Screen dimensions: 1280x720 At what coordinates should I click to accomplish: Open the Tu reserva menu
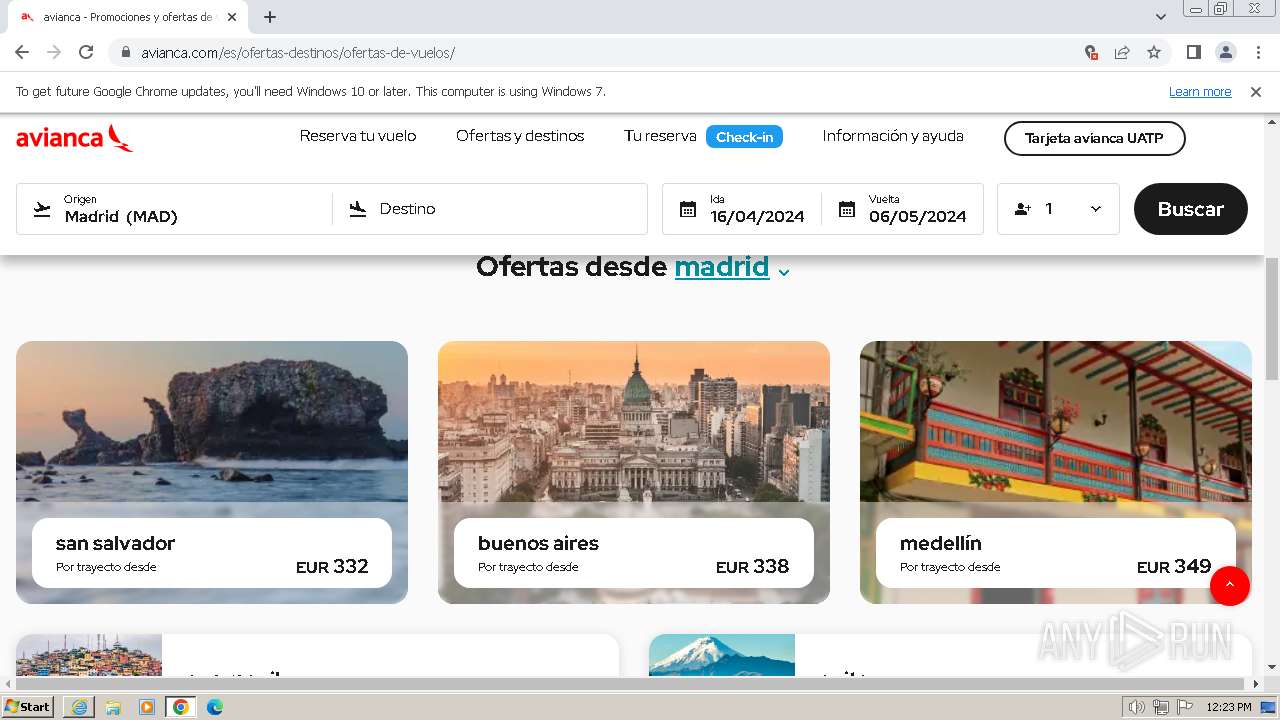click(660, 136)
